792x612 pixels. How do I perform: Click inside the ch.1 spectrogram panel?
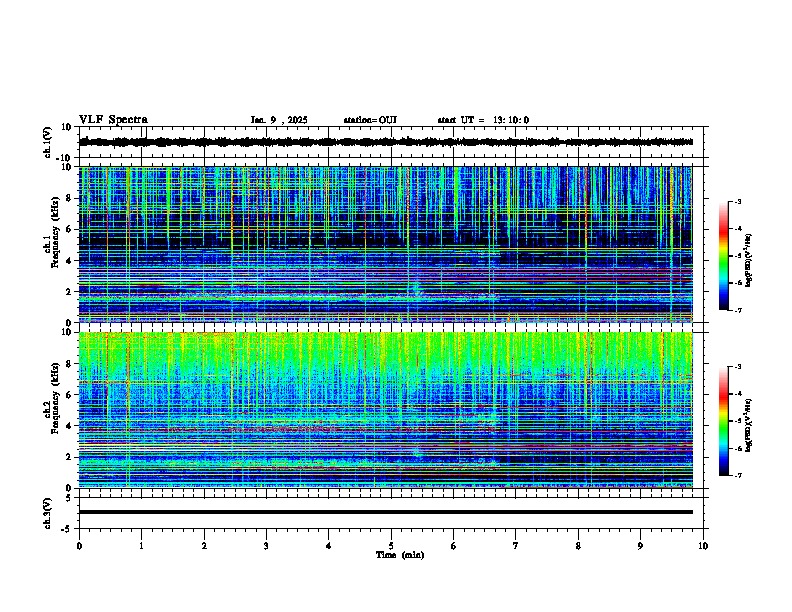[x=386, y=244]
